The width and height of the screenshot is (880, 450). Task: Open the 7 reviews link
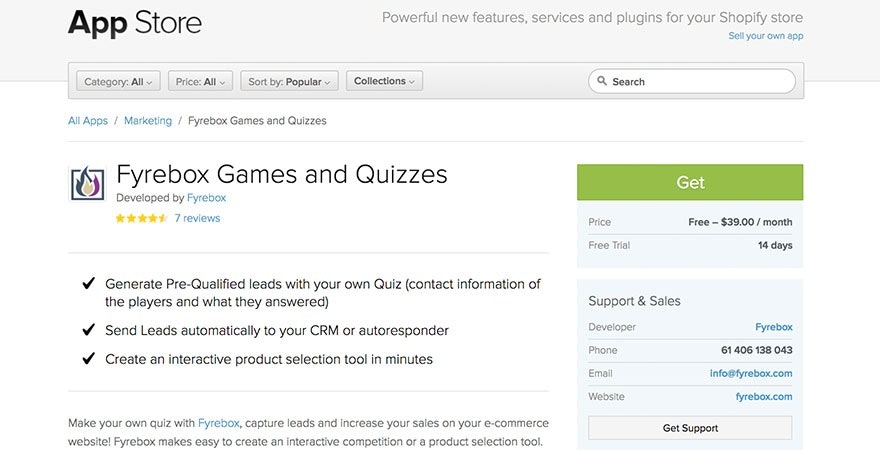(197, 218)
